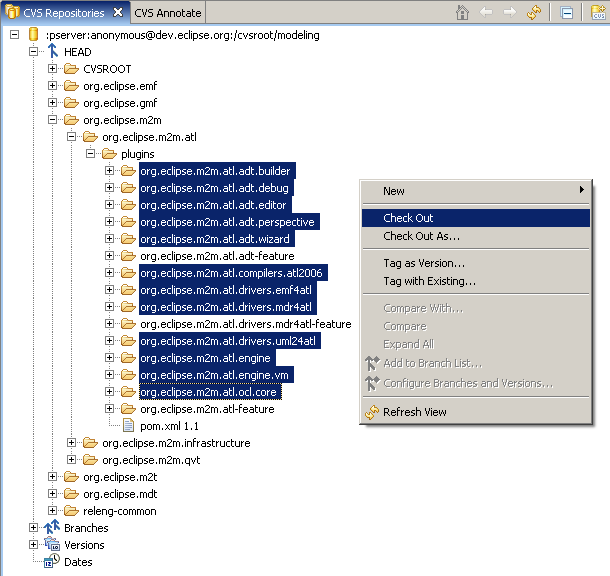
Task: Click the disabled Compare With... entry
Action: coord(475,308)
